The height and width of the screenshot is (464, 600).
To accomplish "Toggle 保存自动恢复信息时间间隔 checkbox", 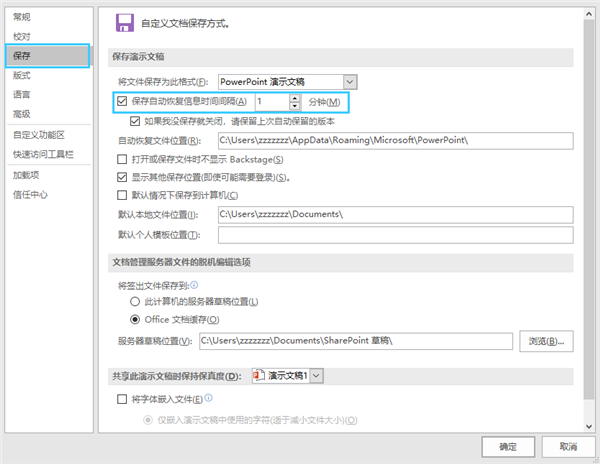I will point(122,101).
